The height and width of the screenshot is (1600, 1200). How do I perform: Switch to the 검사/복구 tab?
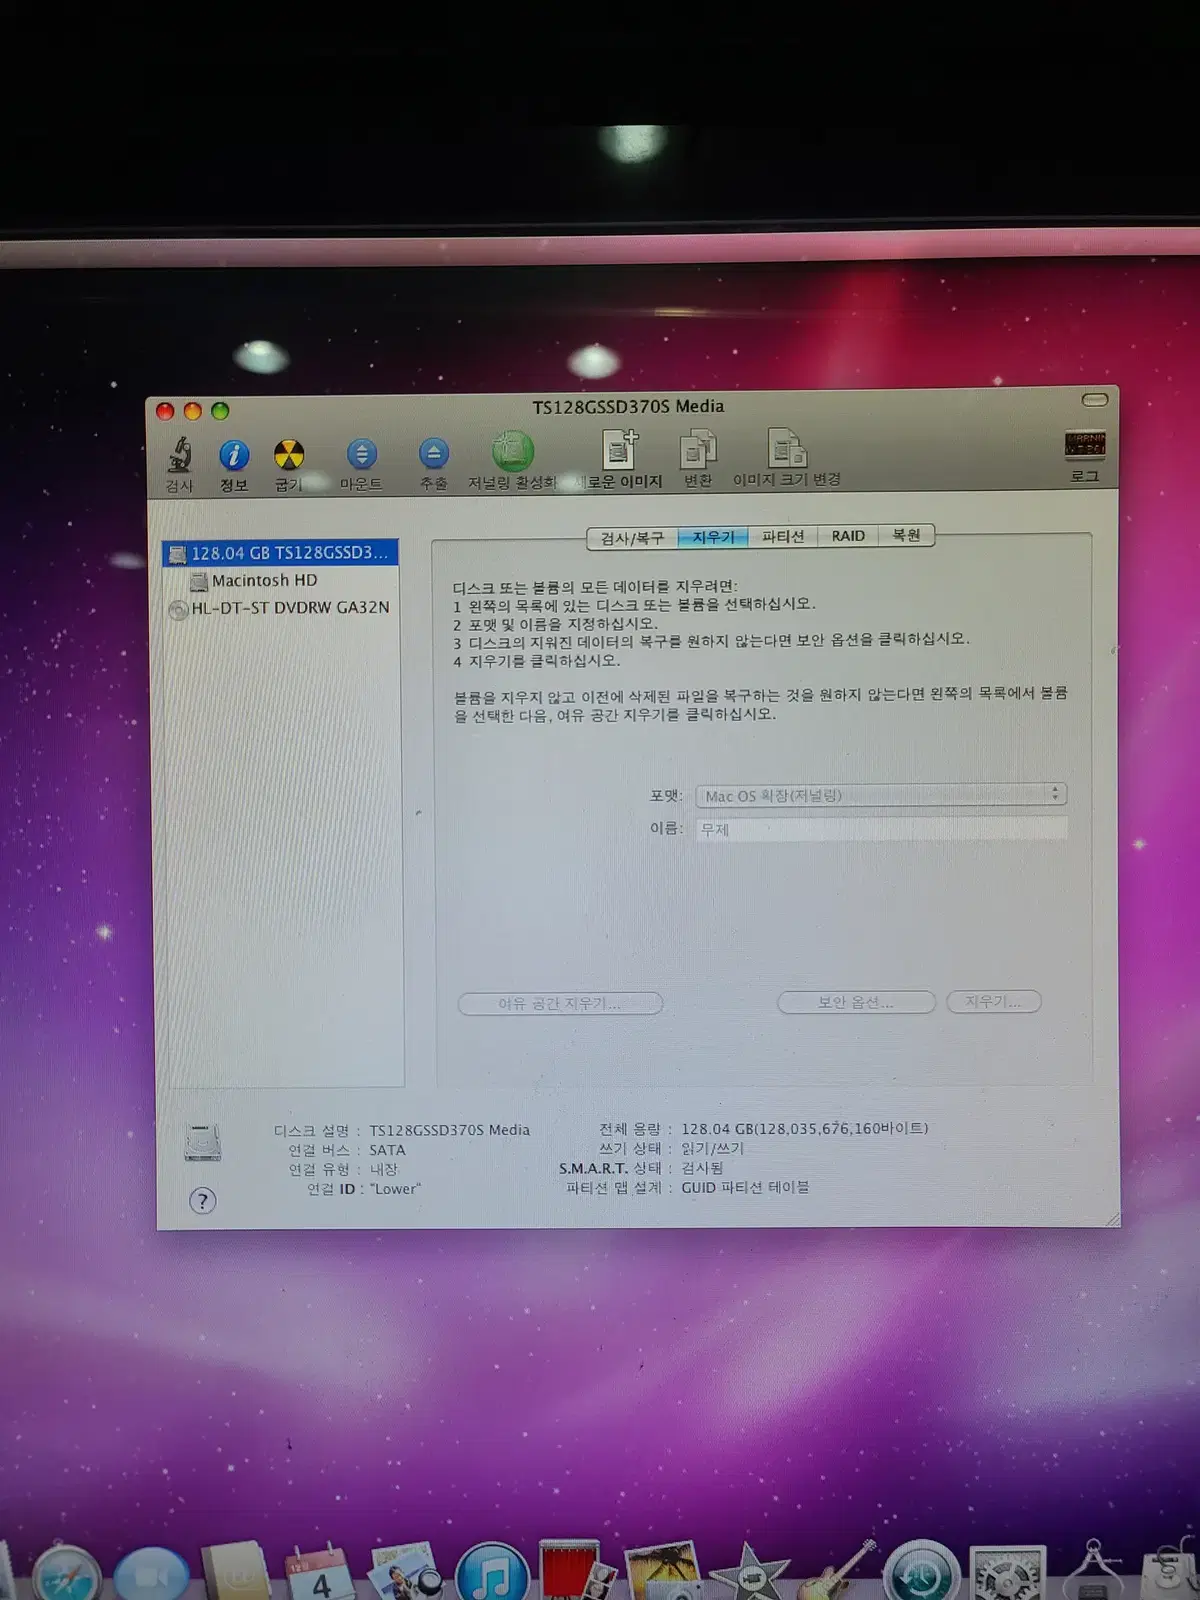632,537
